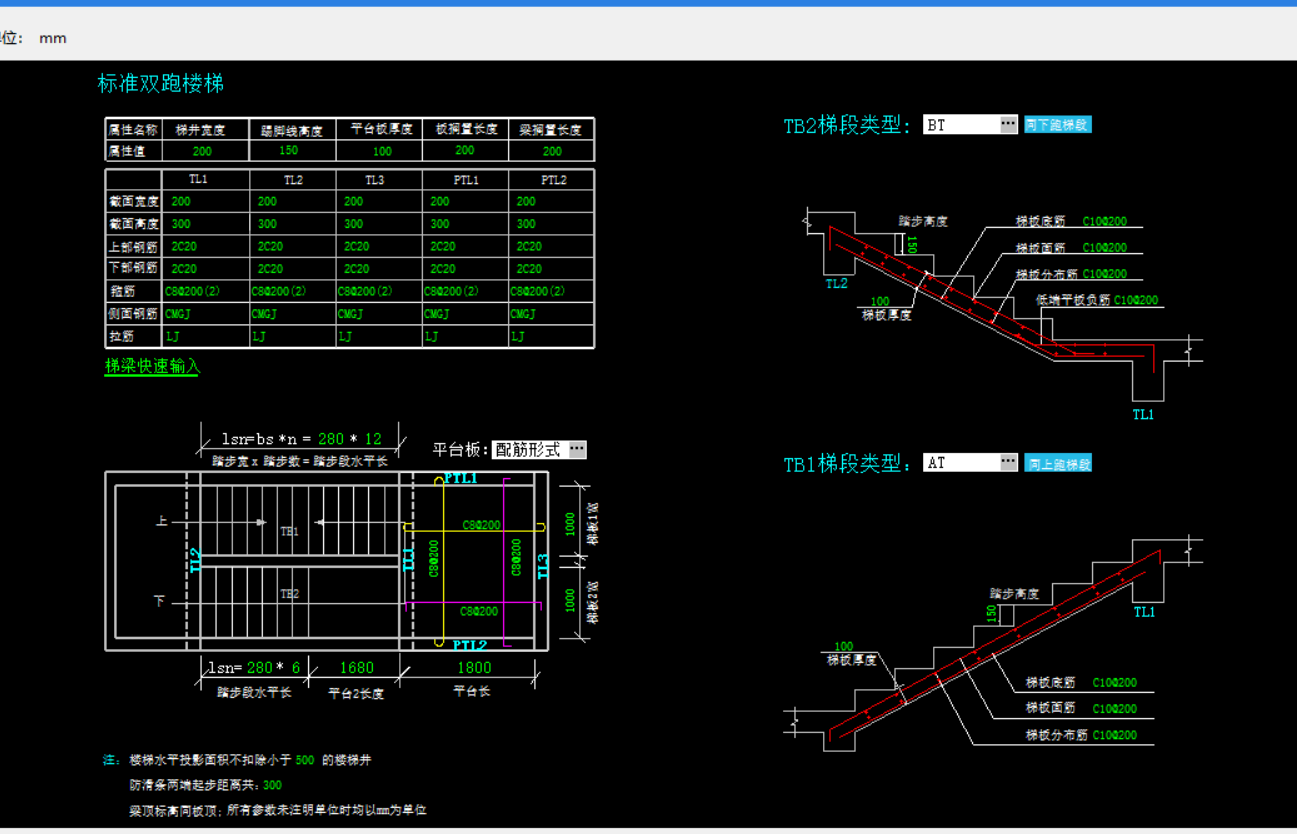
Task: Edit the upper horizontal C8@200 platform rebar
Action: [x=481, y=525]
